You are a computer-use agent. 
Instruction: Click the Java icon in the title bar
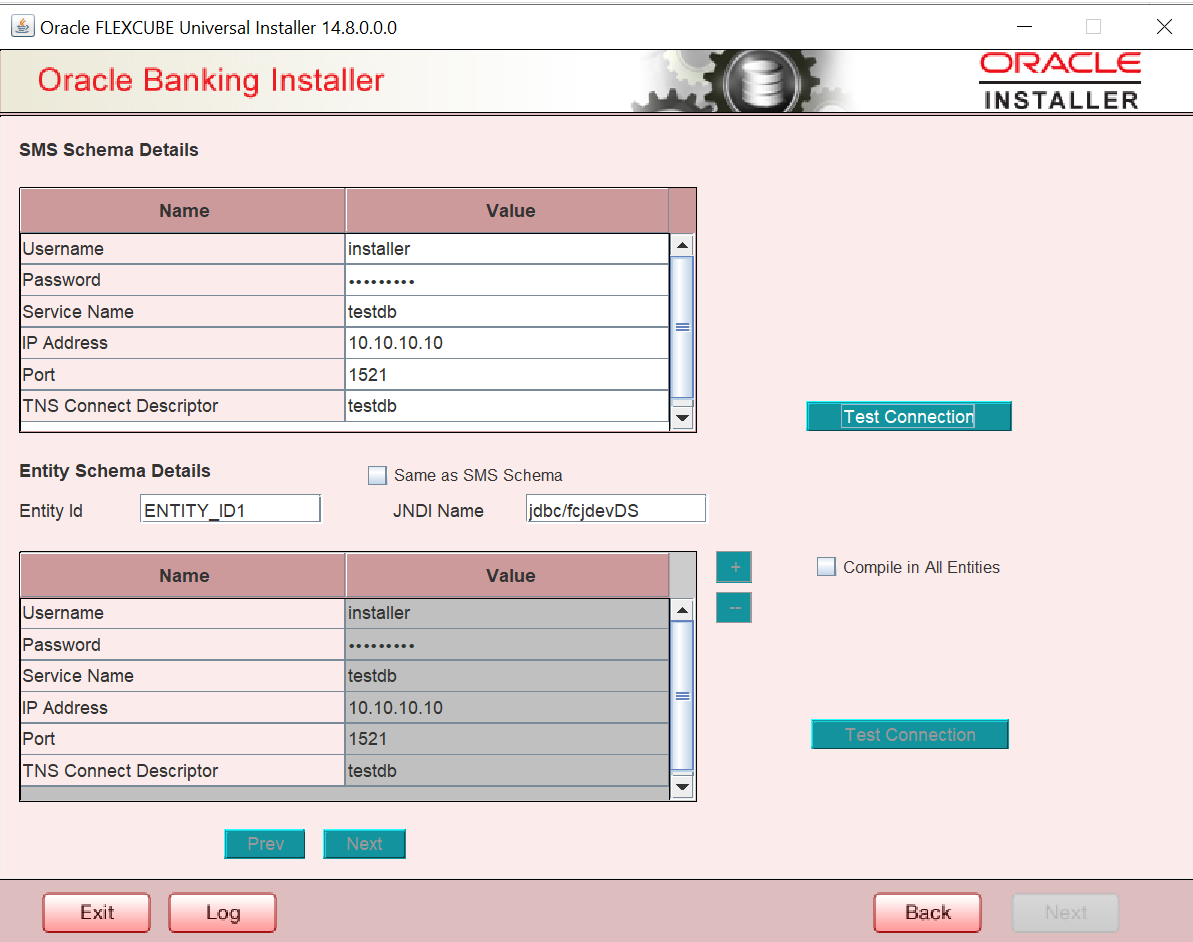21,27
